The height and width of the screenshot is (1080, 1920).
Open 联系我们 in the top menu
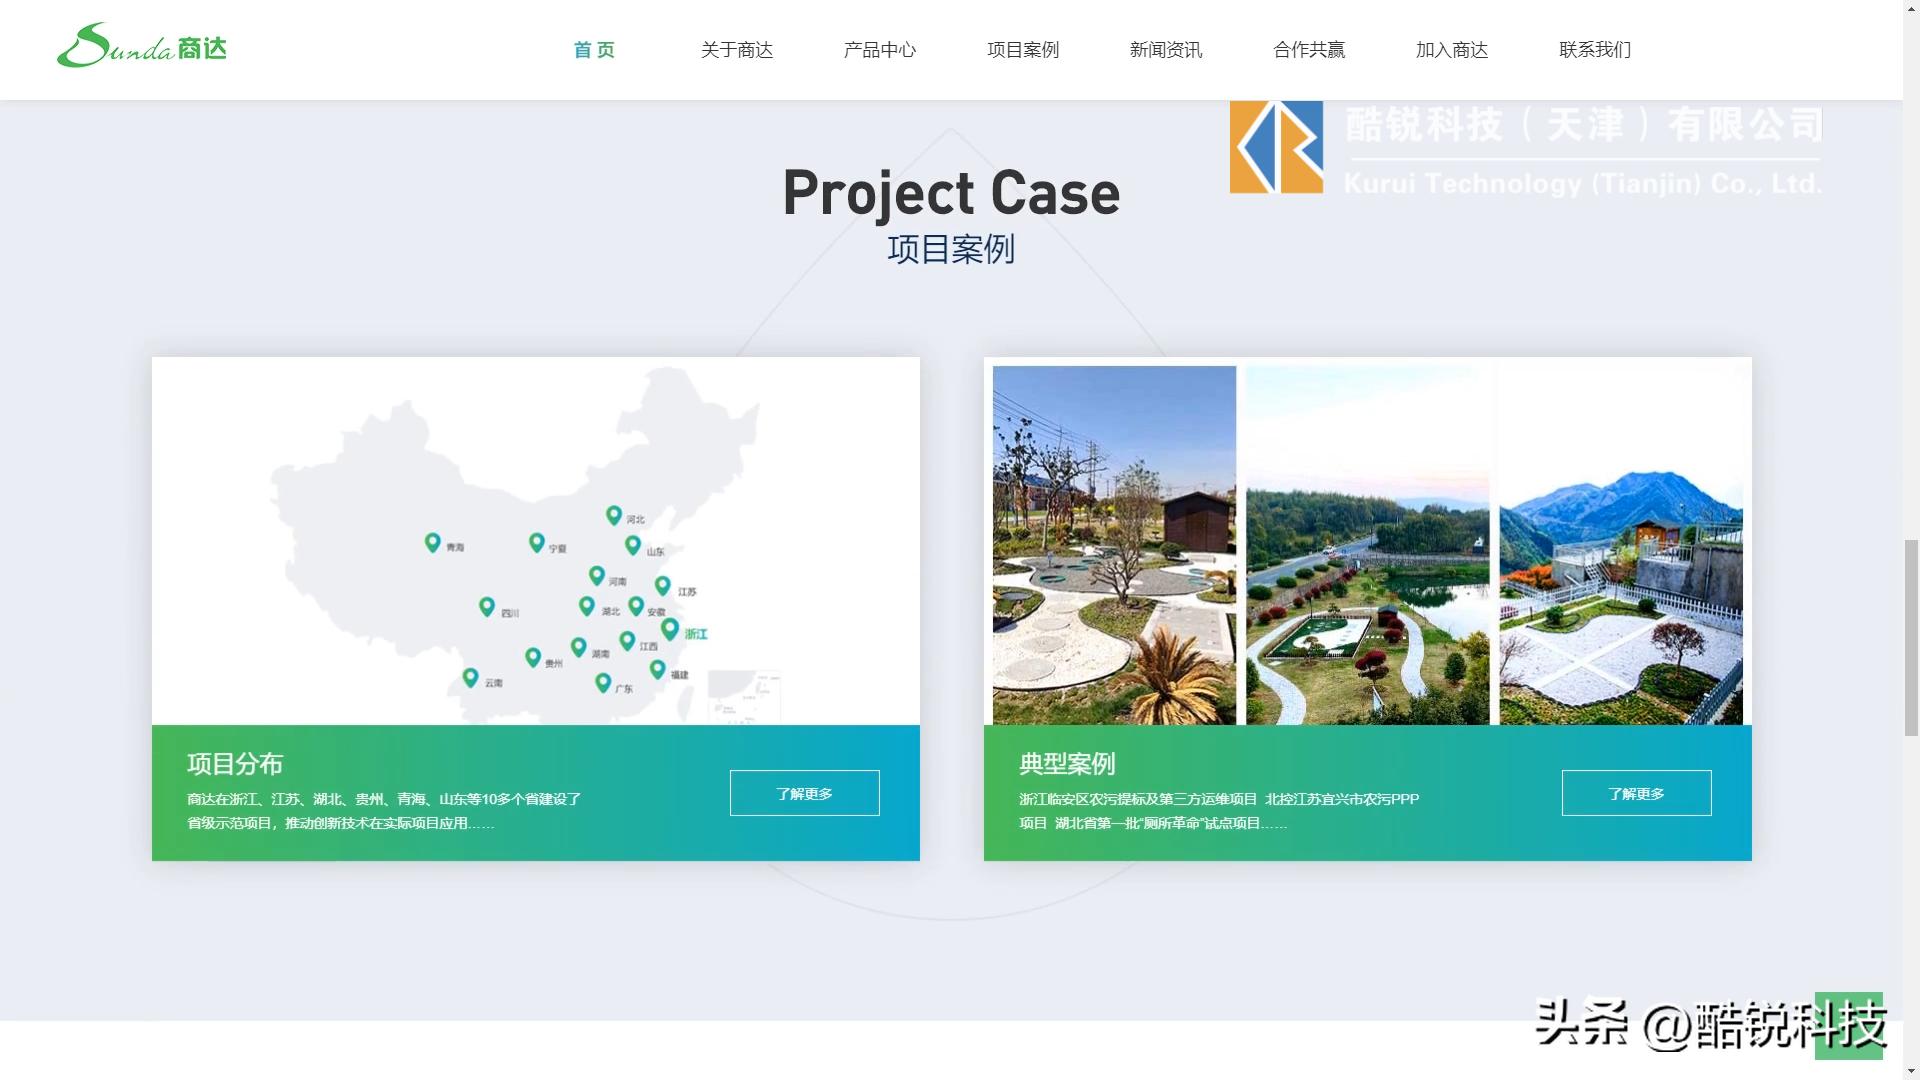pos(1594,50)
